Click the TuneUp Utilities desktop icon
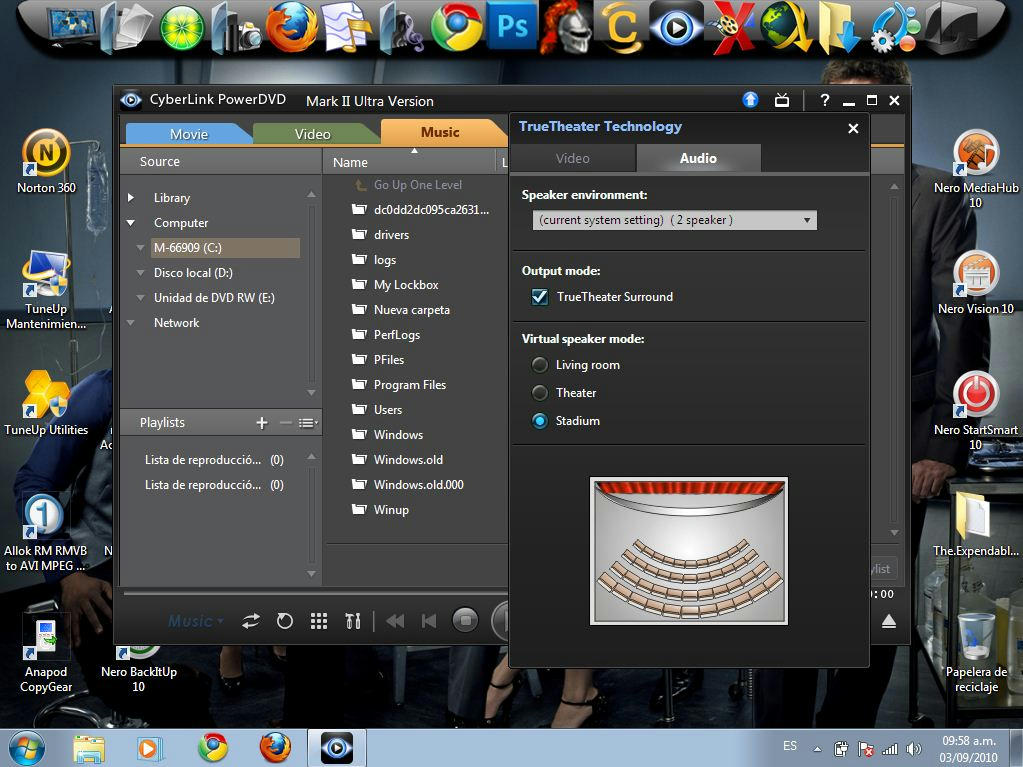This screenshot has height=767, width=1023. click(x=46, y=404)
